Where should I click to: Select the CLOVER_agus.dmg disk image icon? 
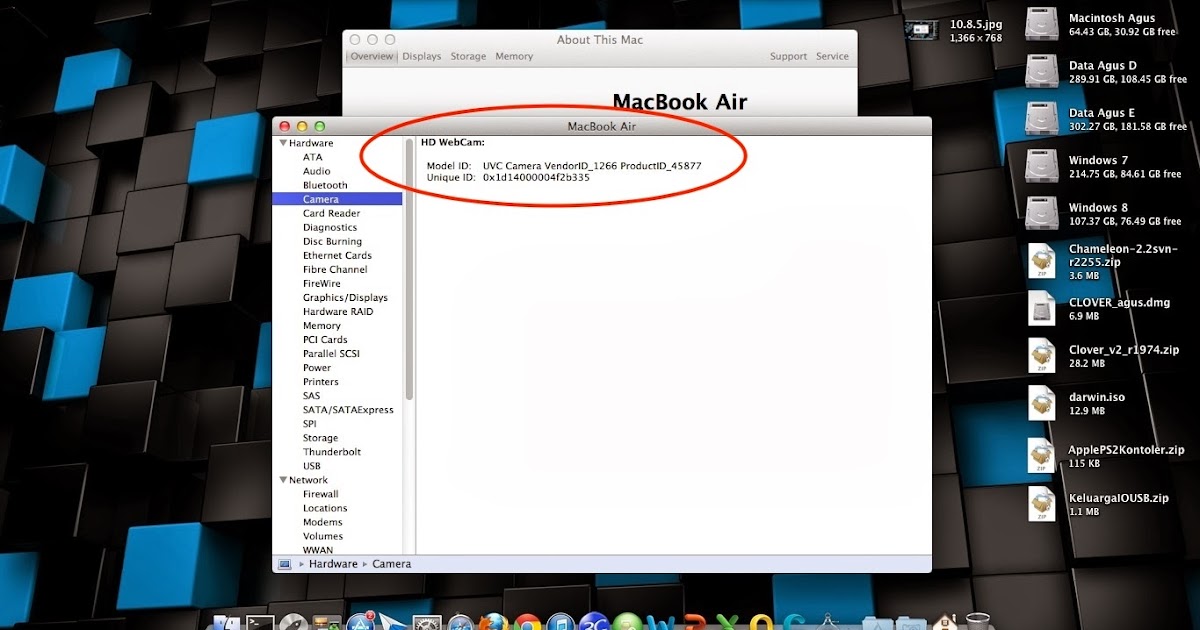point(1042,308)
